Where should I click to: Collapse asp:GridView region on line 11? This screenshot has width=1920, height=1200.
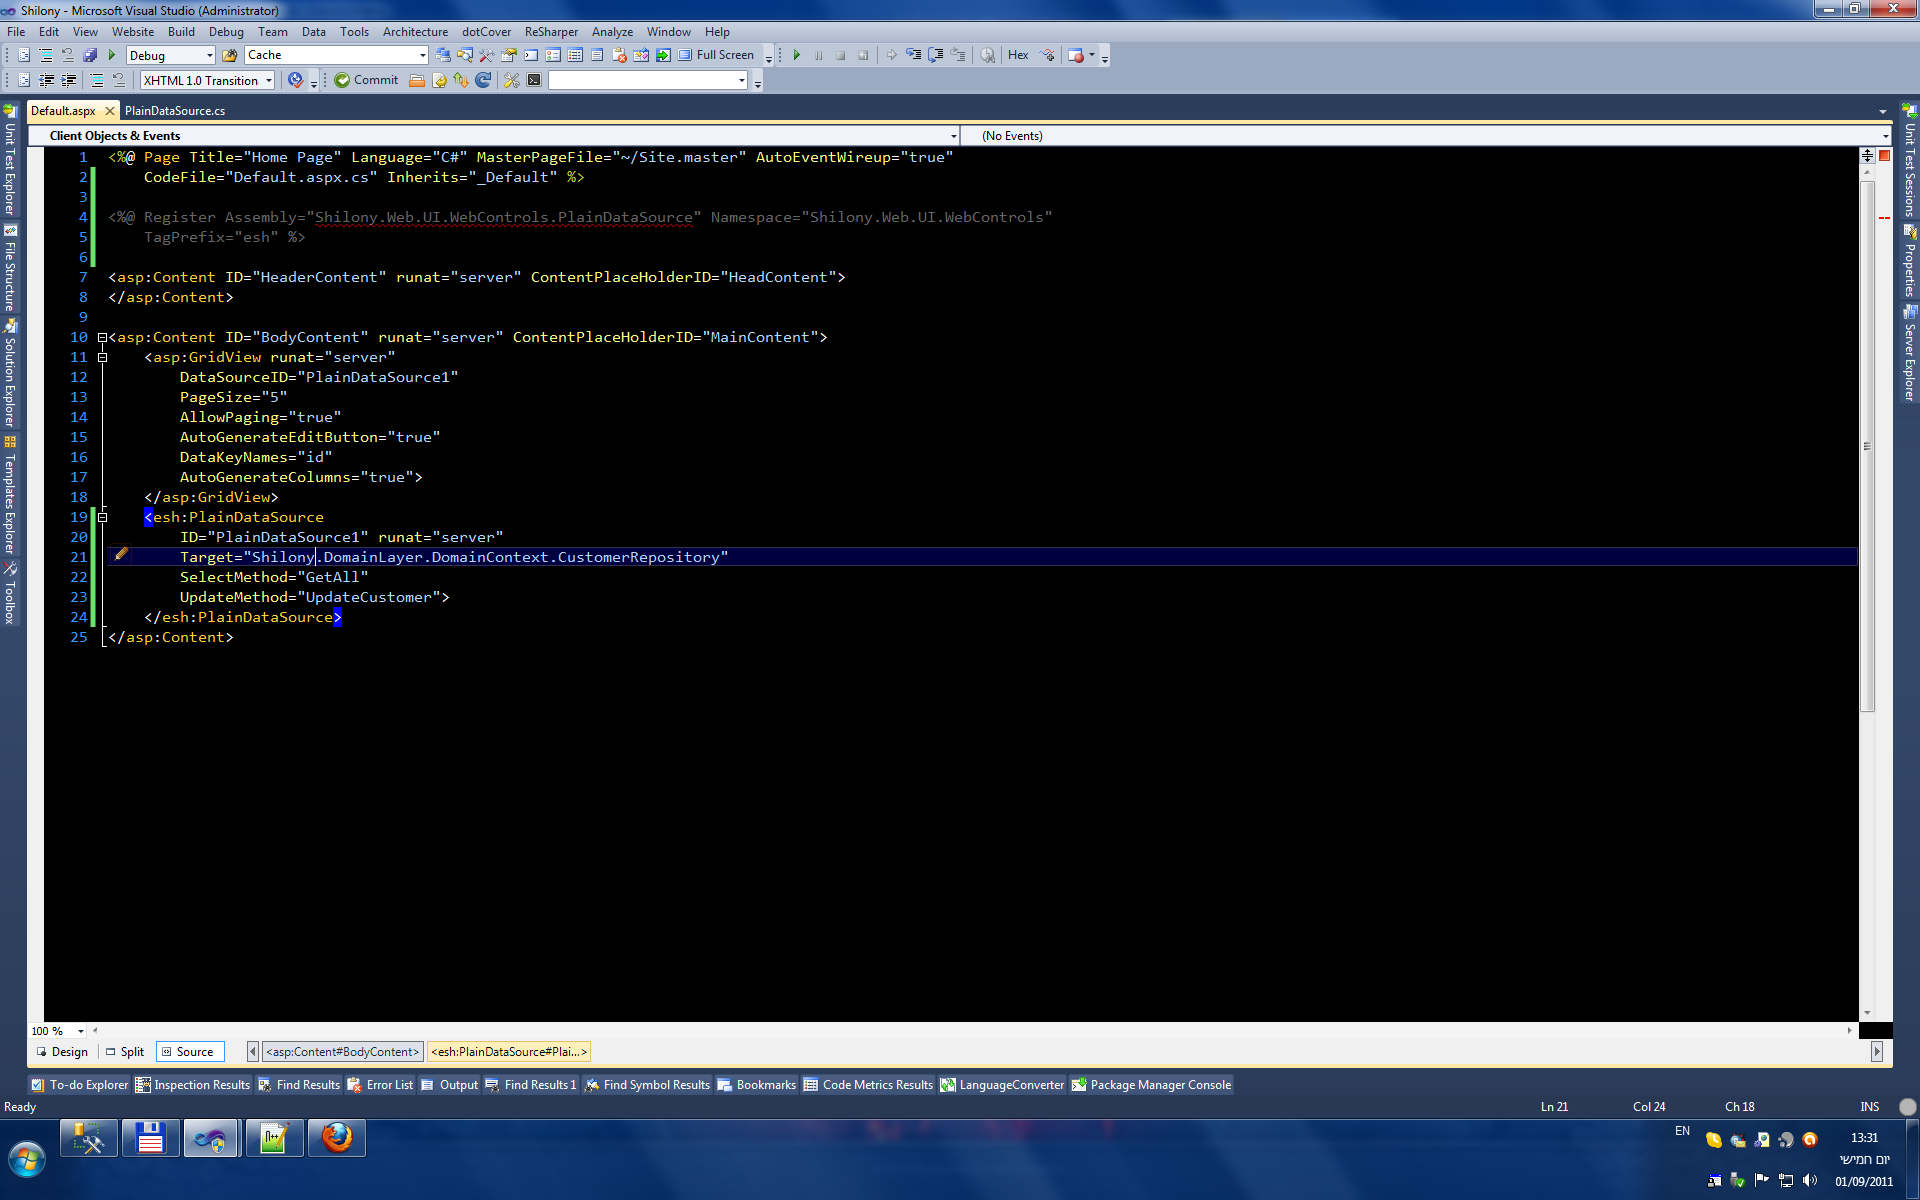click(102, 358)
